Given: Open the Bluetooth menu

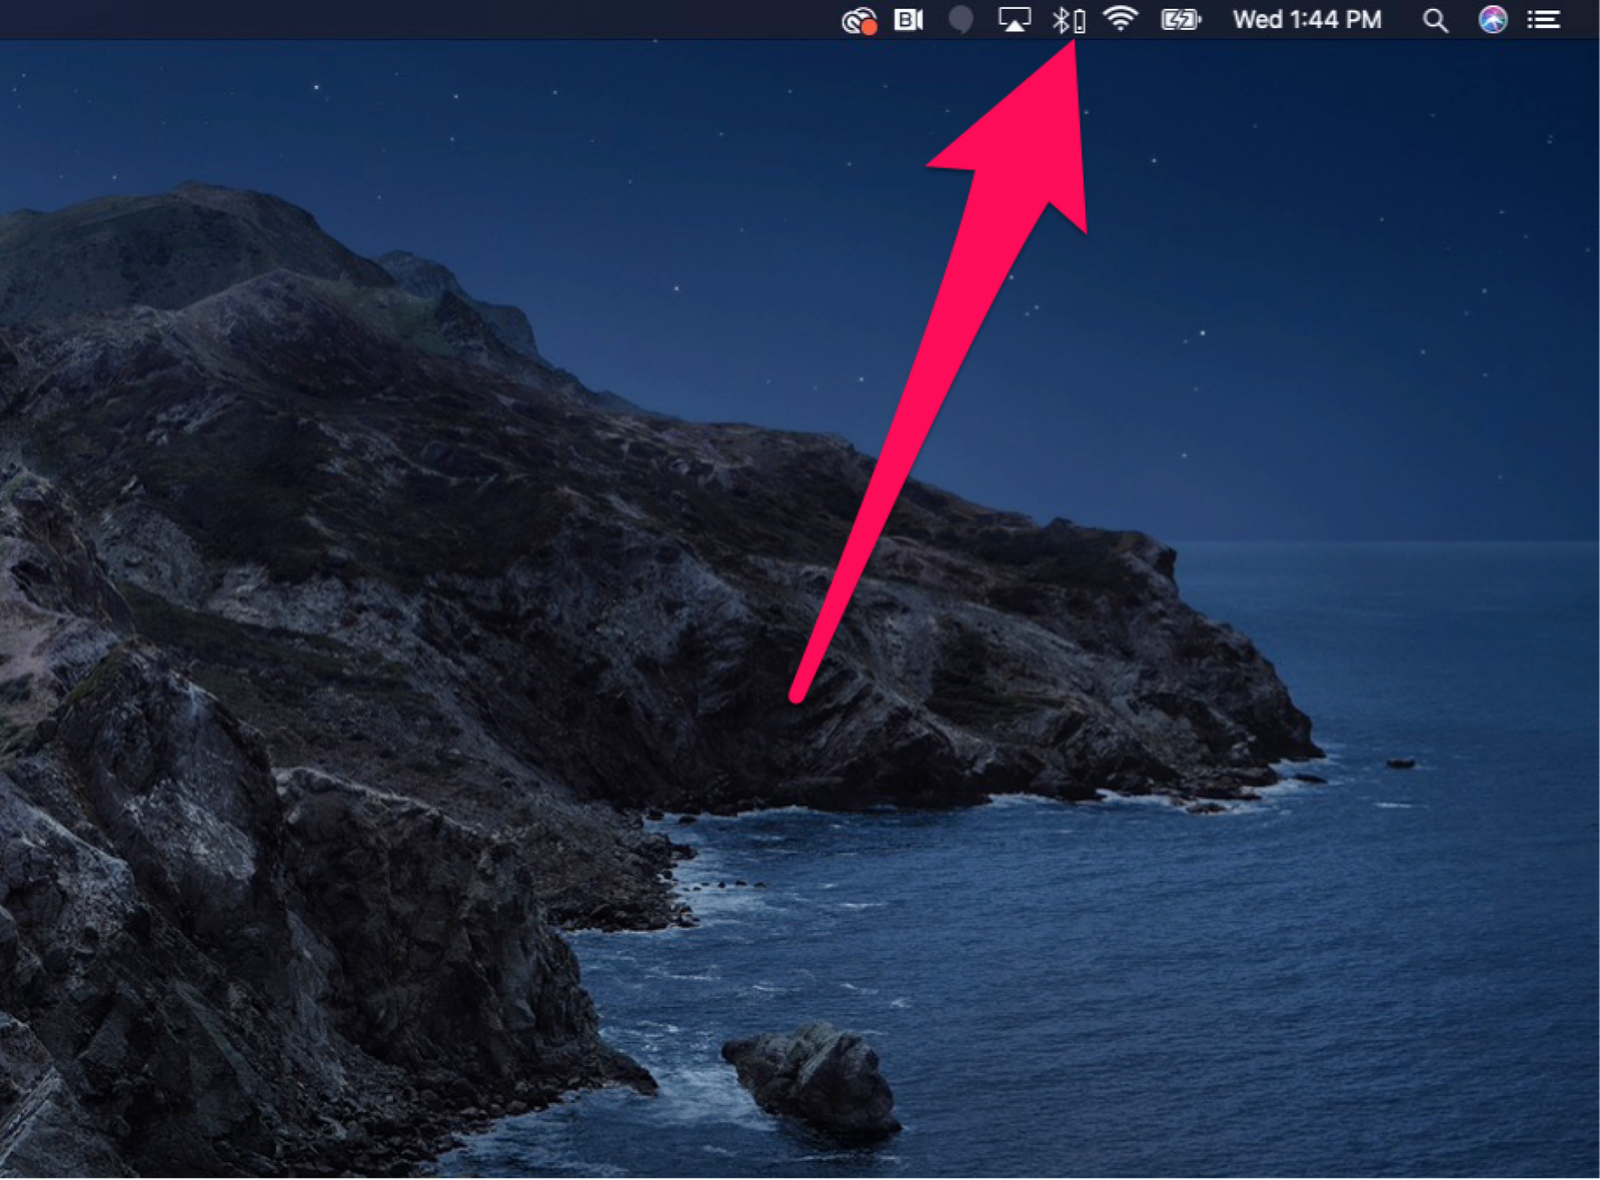Looking at the screenshot, I should coord(1068,20).
